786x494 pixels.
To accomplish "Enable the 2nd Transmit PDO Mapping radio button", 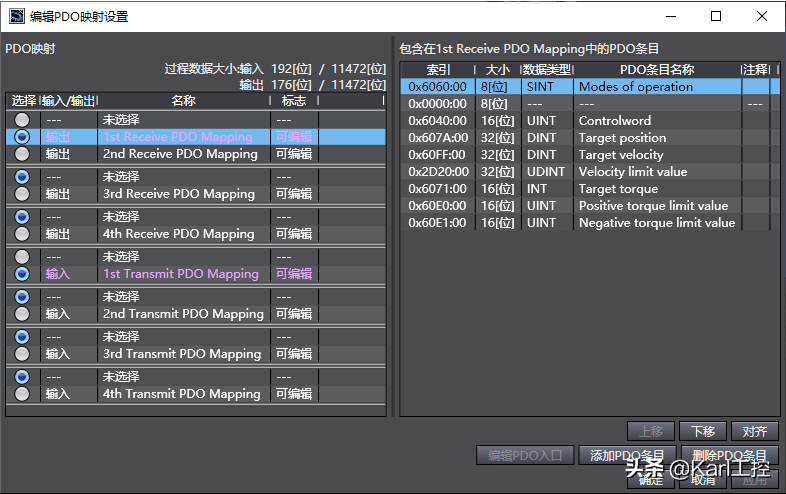I will click(x=22, y=314).
